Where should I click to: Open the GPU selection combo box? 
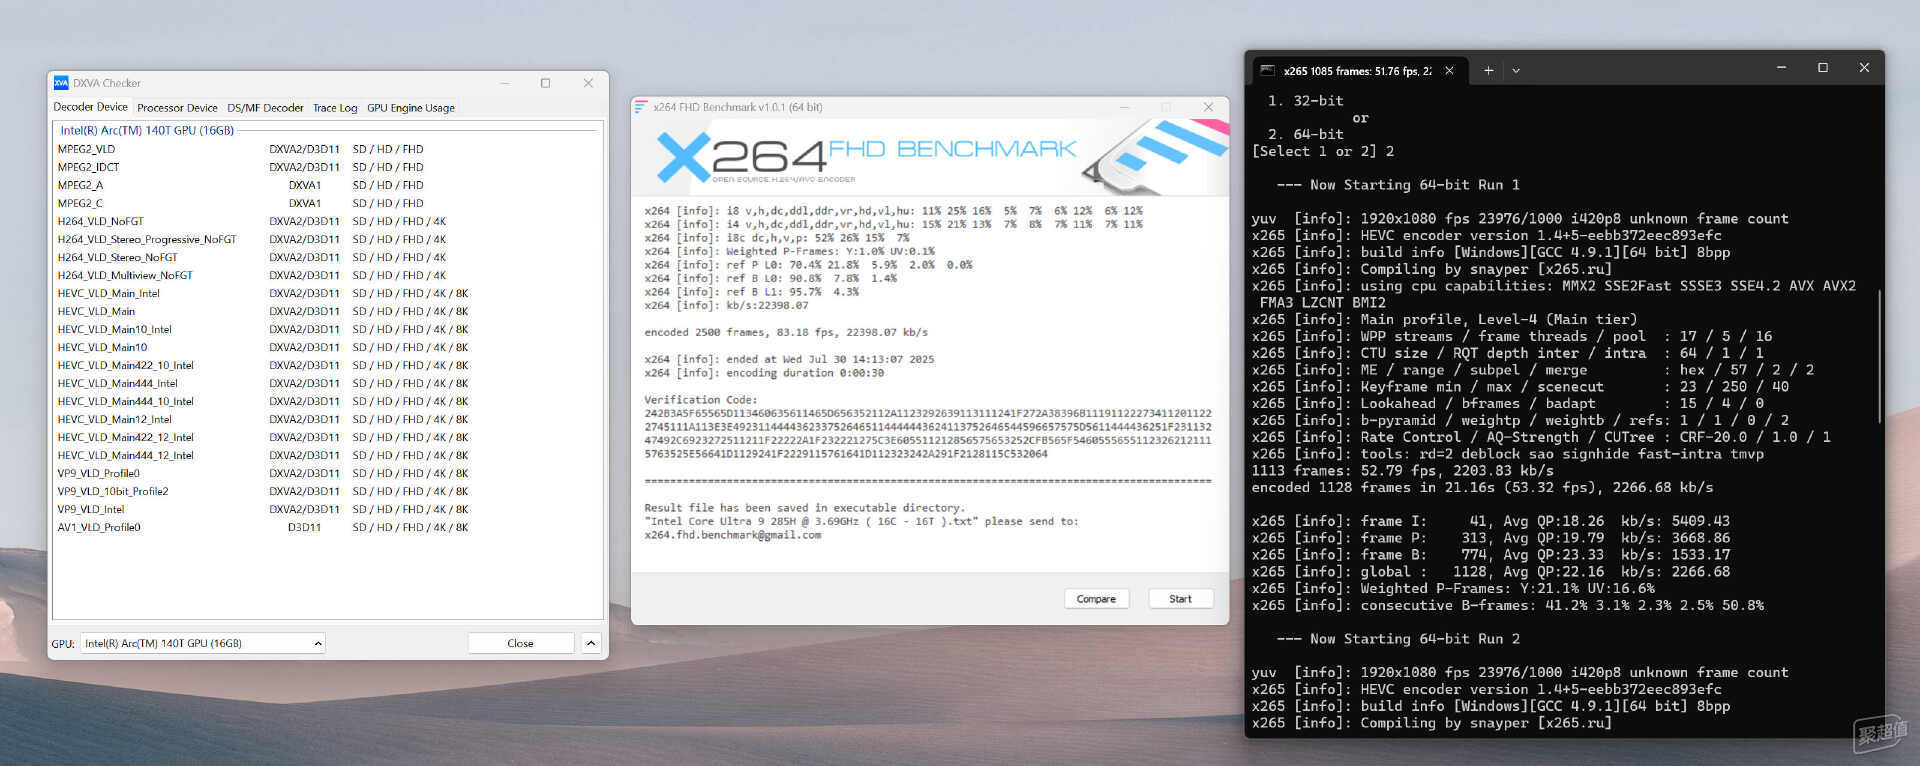203,643
